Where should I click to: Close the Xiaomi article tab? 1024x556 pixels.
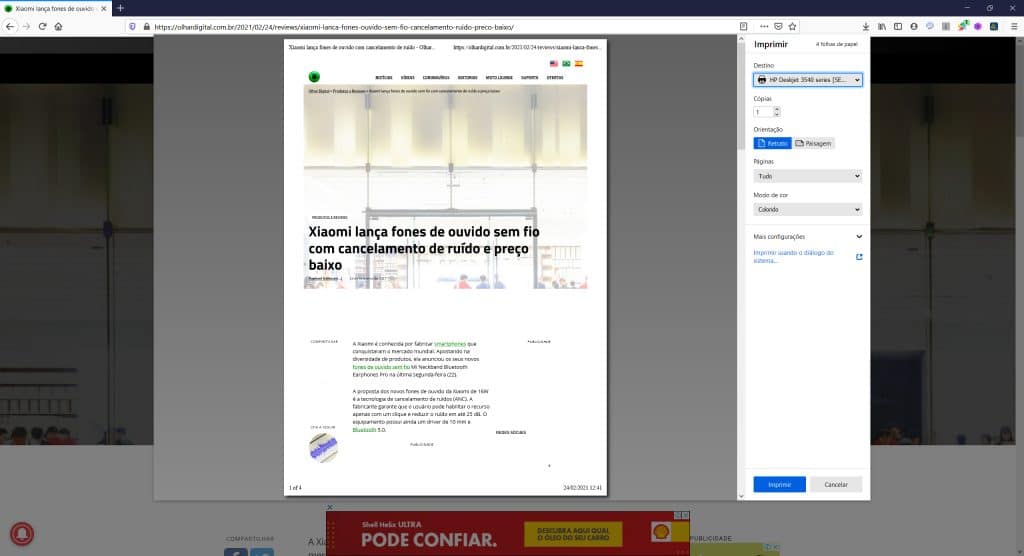point(103,8)
